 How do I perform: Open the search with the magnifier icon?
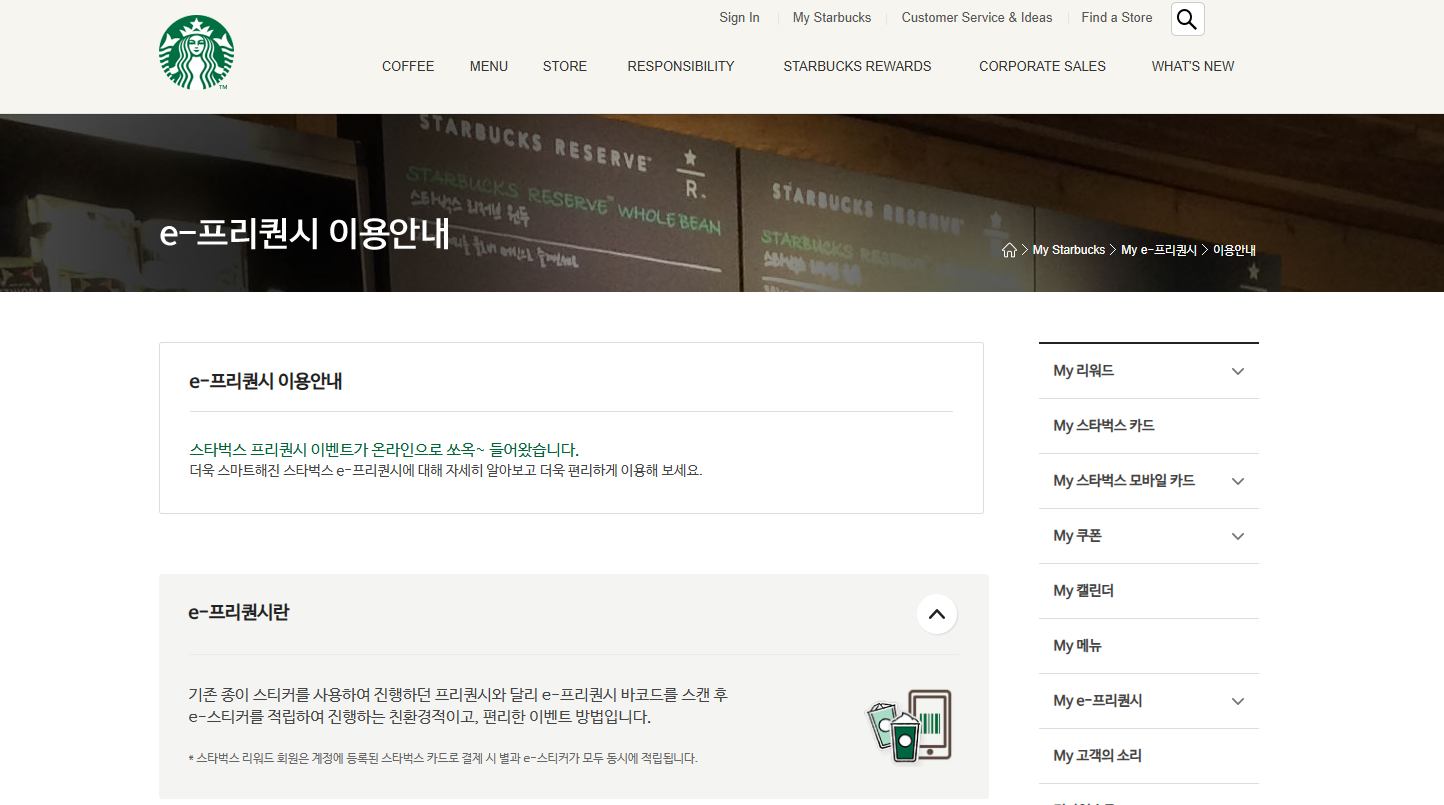1187,18
